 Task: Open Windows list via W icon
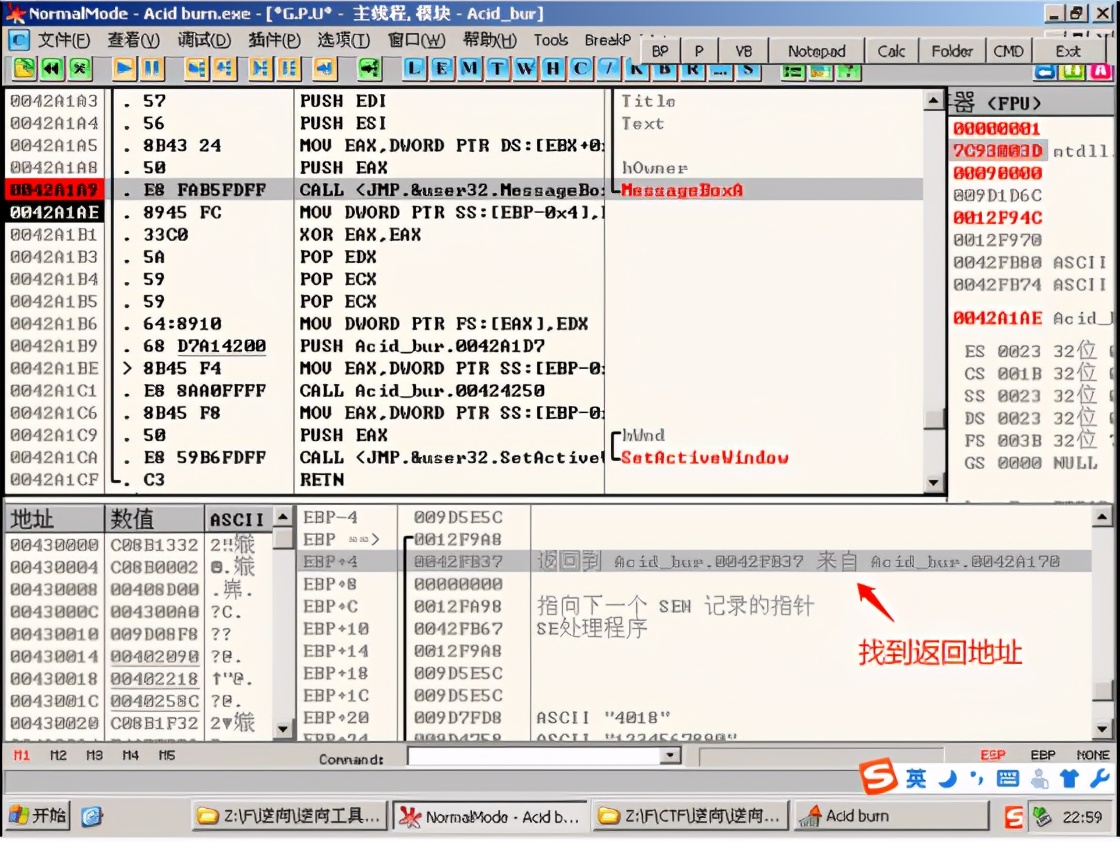(526, 69)
